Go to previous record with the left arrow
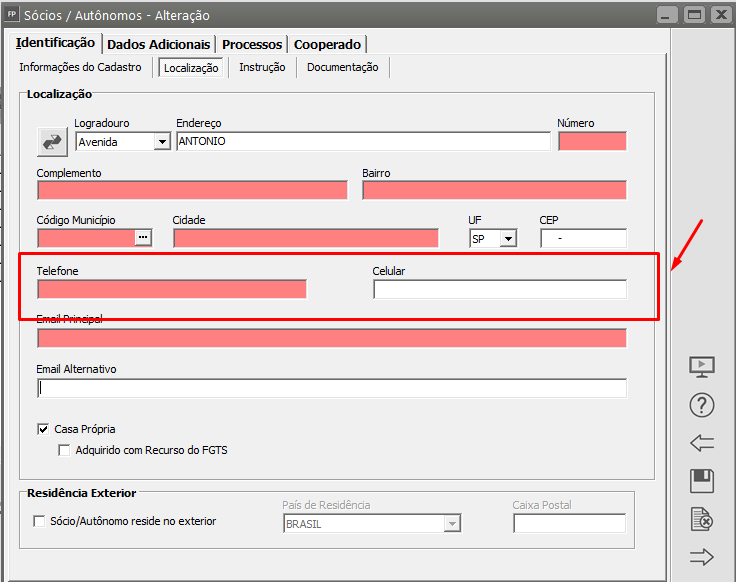The height and width of the screenshot is (582, 736). pyautogui.click(x=702, y=443)
